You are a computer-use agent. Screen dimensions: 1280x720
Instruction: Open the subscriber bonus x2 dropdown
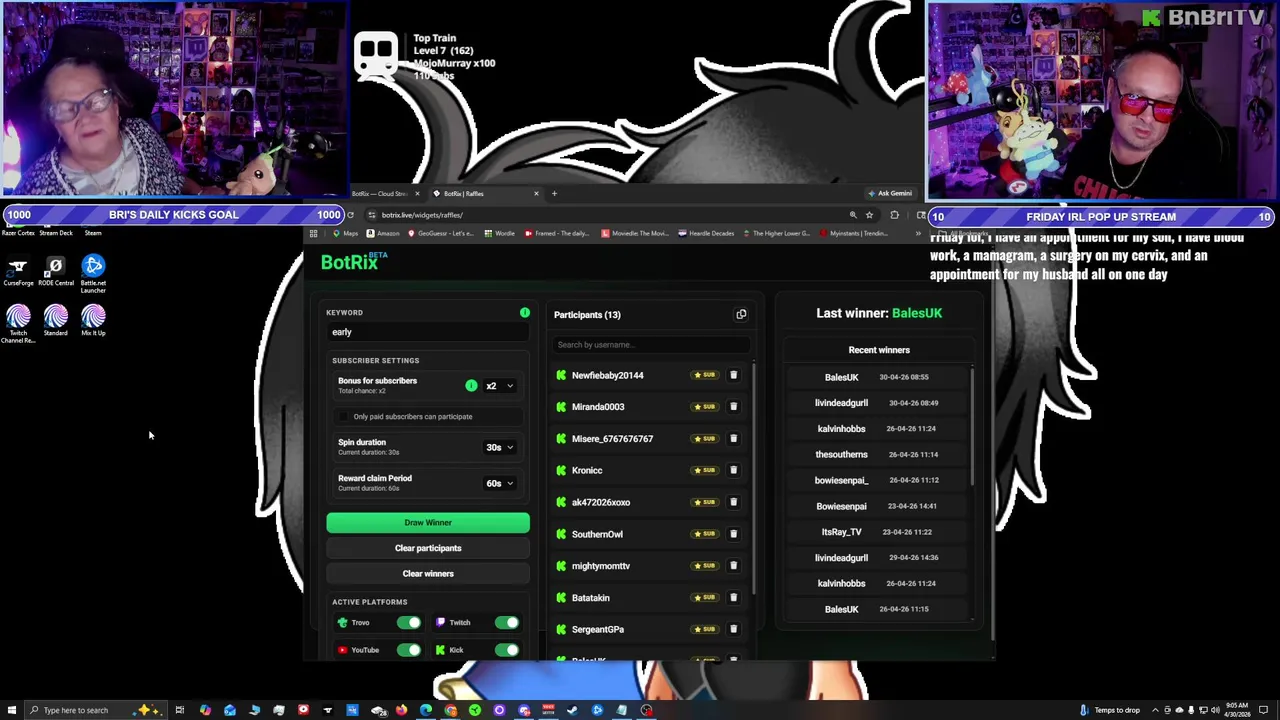click(500, 386)
